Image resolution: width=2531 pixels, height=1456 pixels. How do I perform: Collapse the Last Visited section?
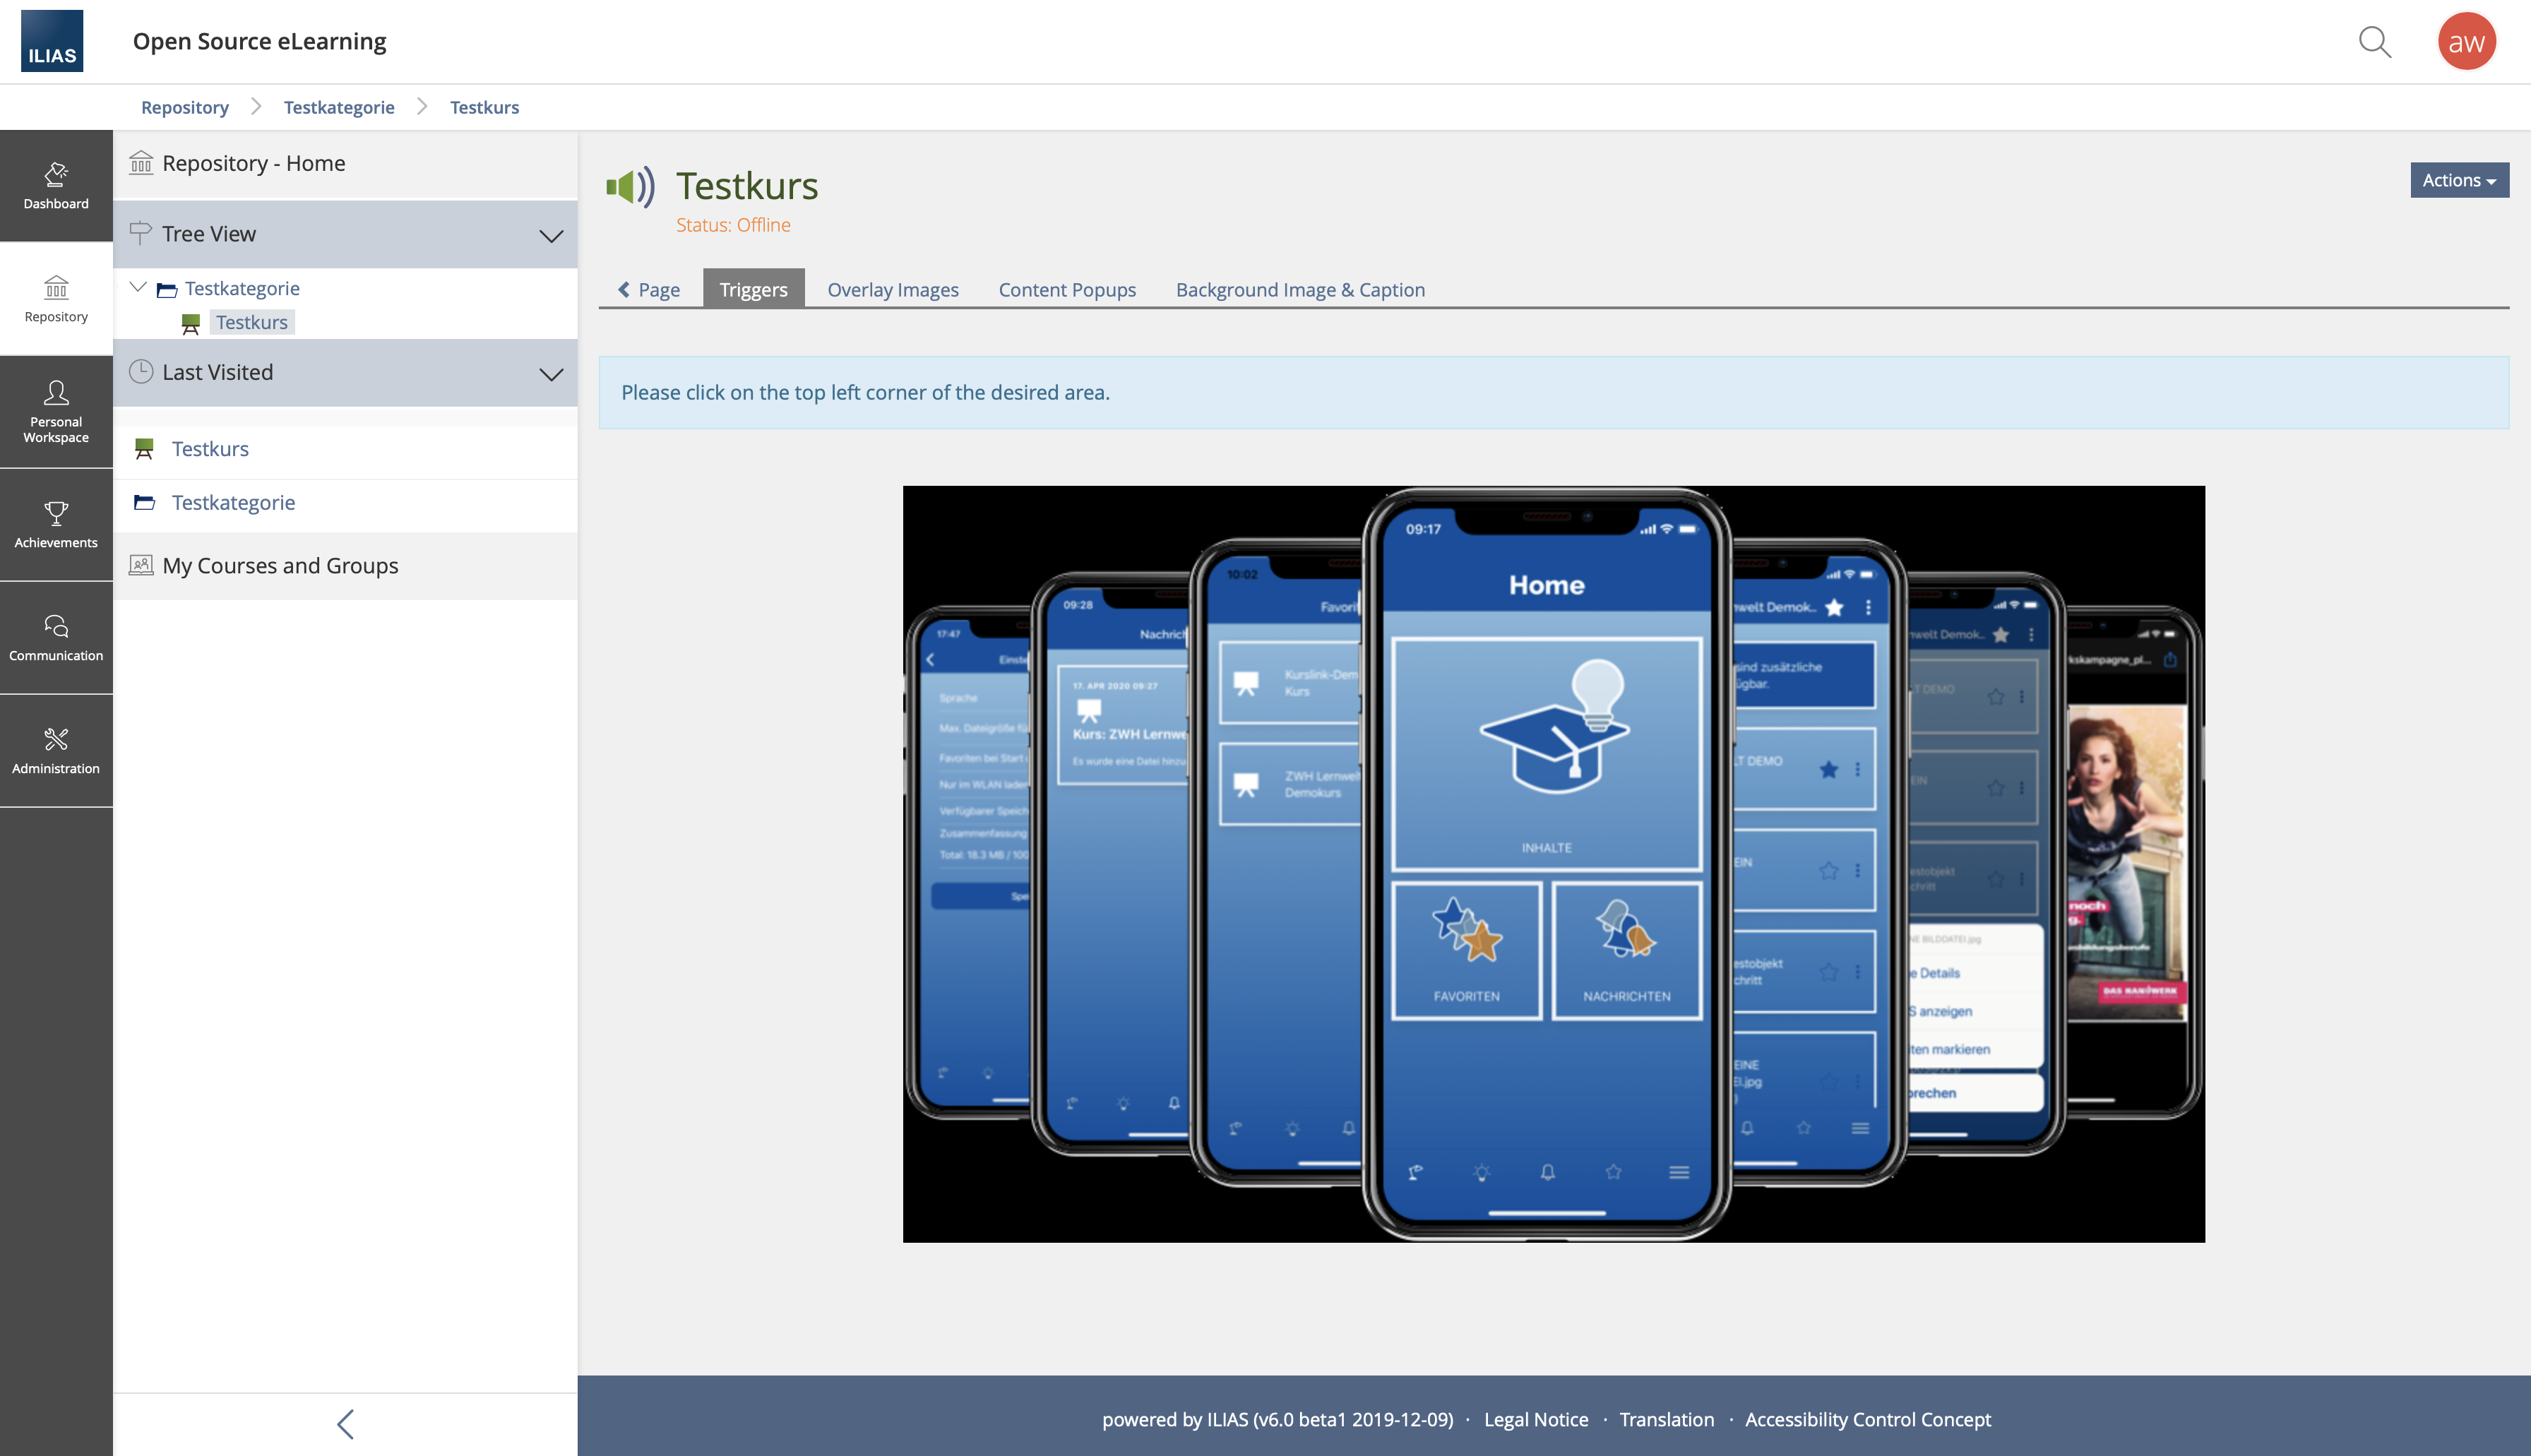coord(550,373)
